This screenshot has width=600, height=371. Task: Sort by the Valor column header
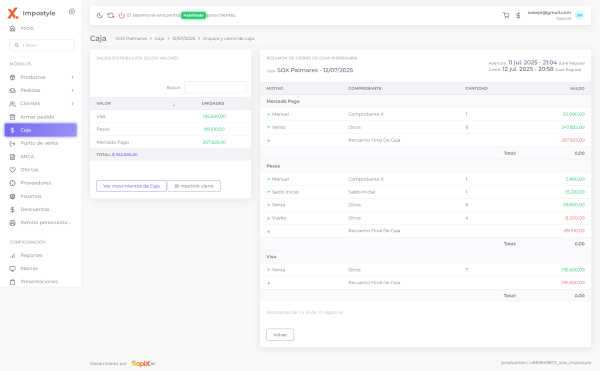click(134, 104)
